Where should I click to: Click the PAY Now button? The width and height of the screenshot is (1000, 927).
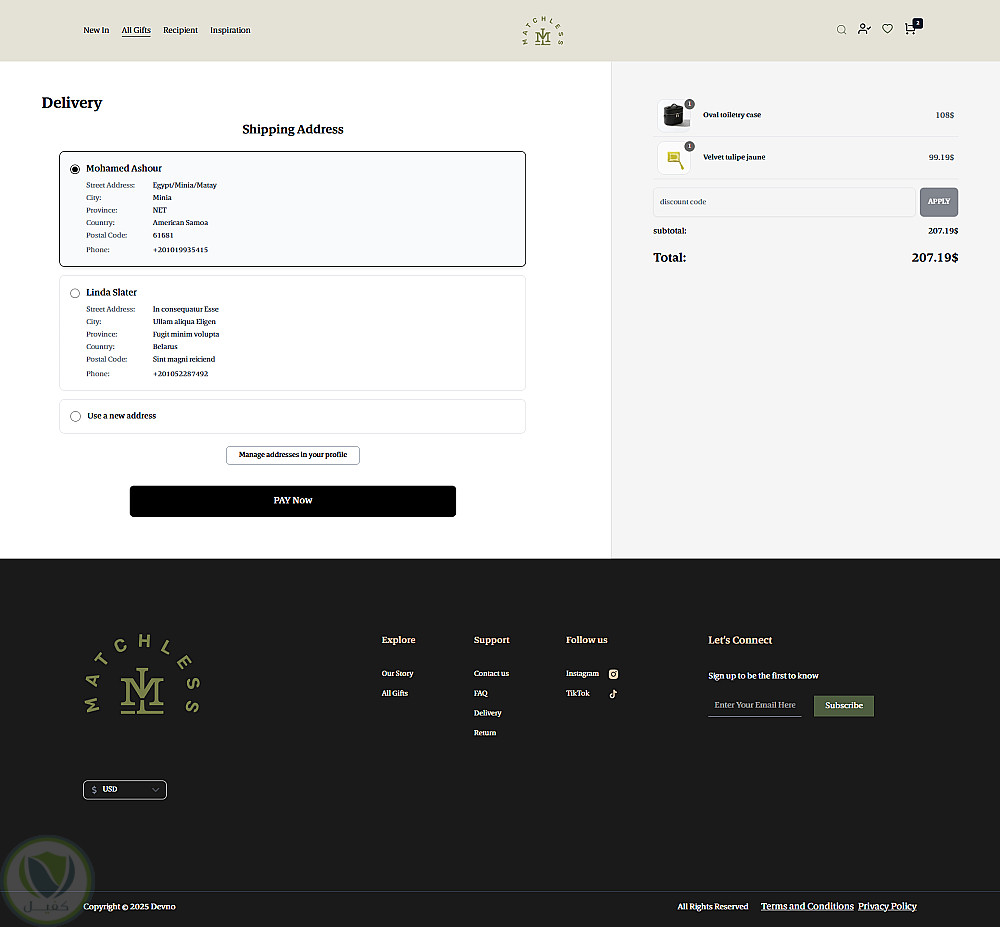pyautogui.click(x=293, y=501)
